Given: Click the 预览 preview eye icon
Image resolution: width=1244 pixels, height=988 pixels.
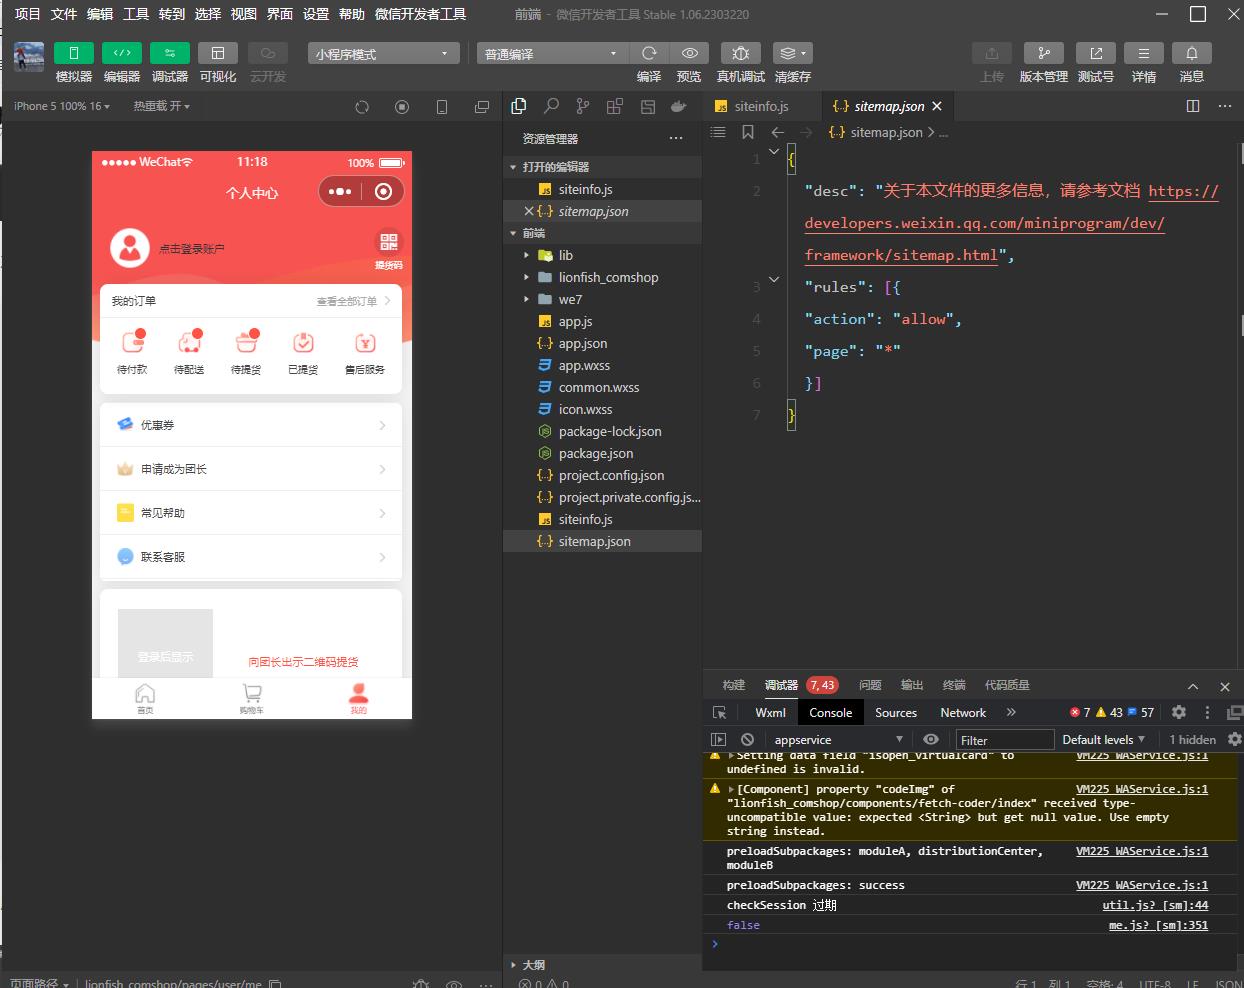Looking at the screenshot, I should tap(689, 53).
